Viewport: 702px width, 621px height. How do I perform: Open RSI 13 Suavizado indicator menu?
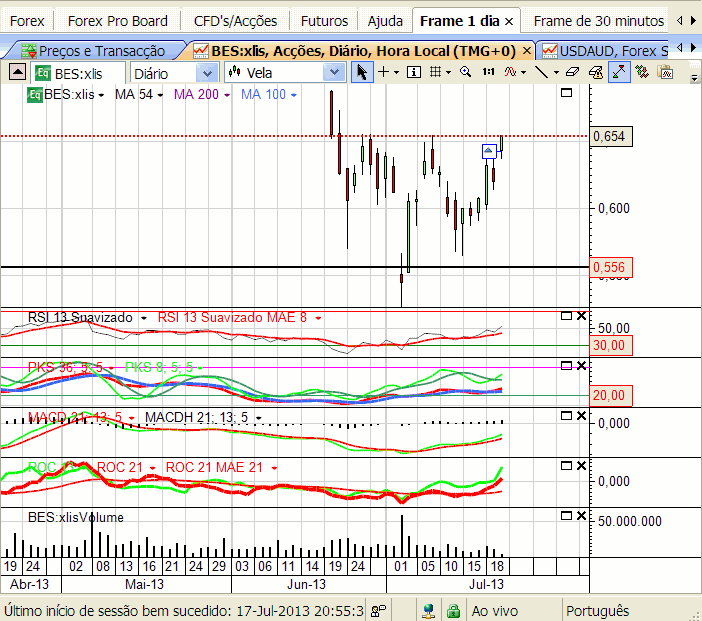(144, 318)
